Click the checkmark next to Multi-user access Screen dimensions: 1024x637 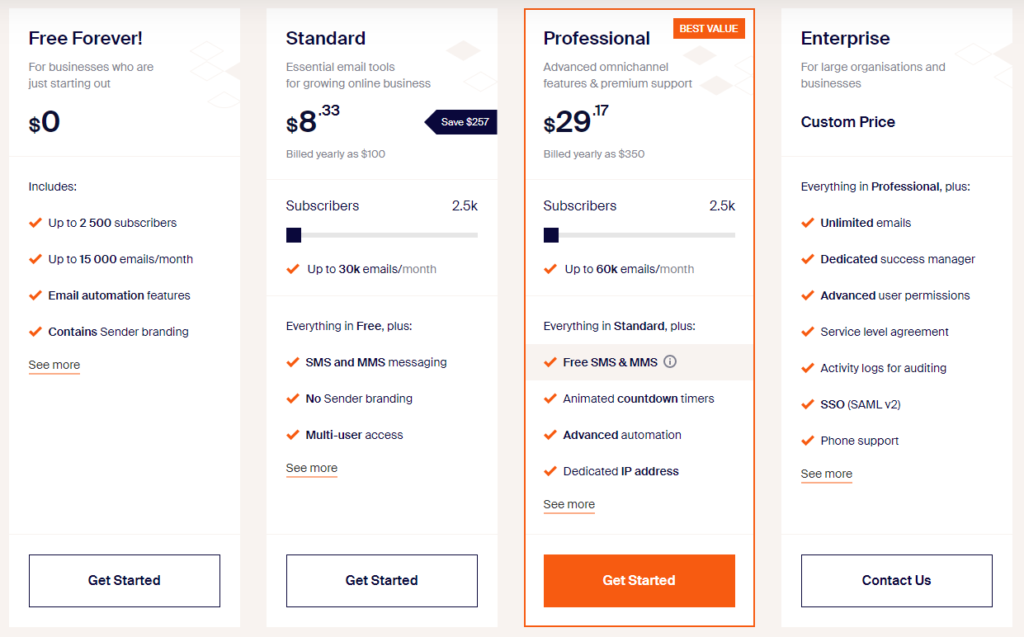[x=293, y=434]
